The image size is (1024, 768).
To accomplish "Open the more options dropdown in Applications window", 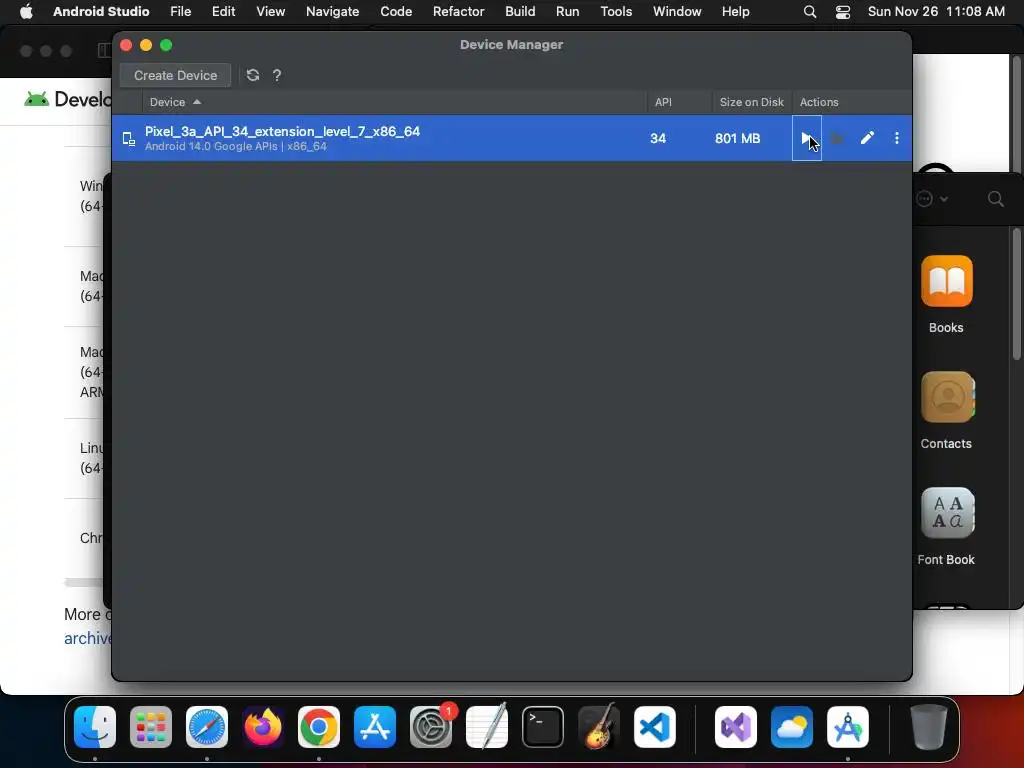I will 932,199.
